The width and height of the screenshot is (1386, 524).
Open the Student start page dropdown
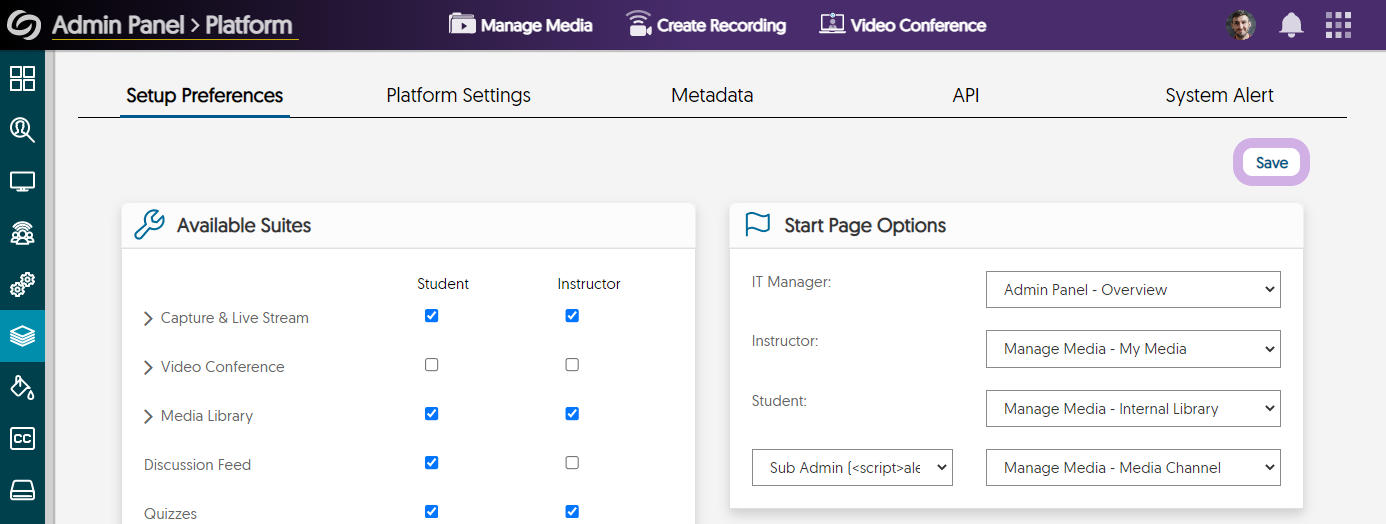click(1133, 408)
